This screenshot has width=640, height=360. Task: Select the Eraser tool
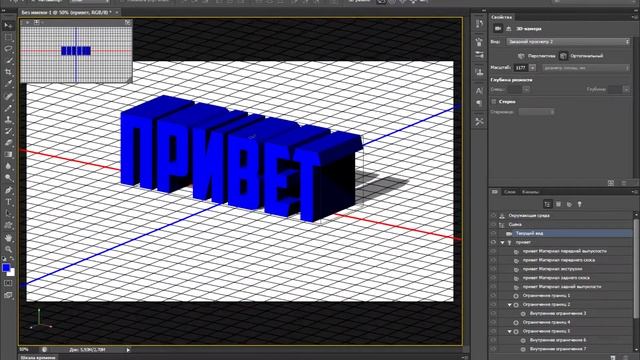click(8, 143)
